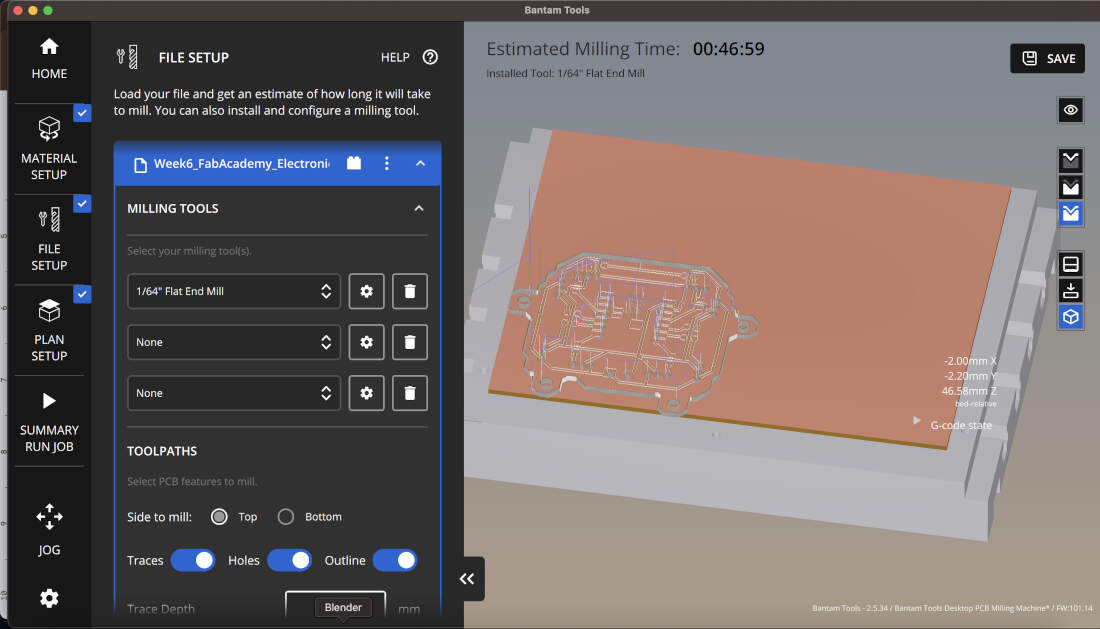
Task: Toggle the Holes switch off
Action: (x=289, y=560)
